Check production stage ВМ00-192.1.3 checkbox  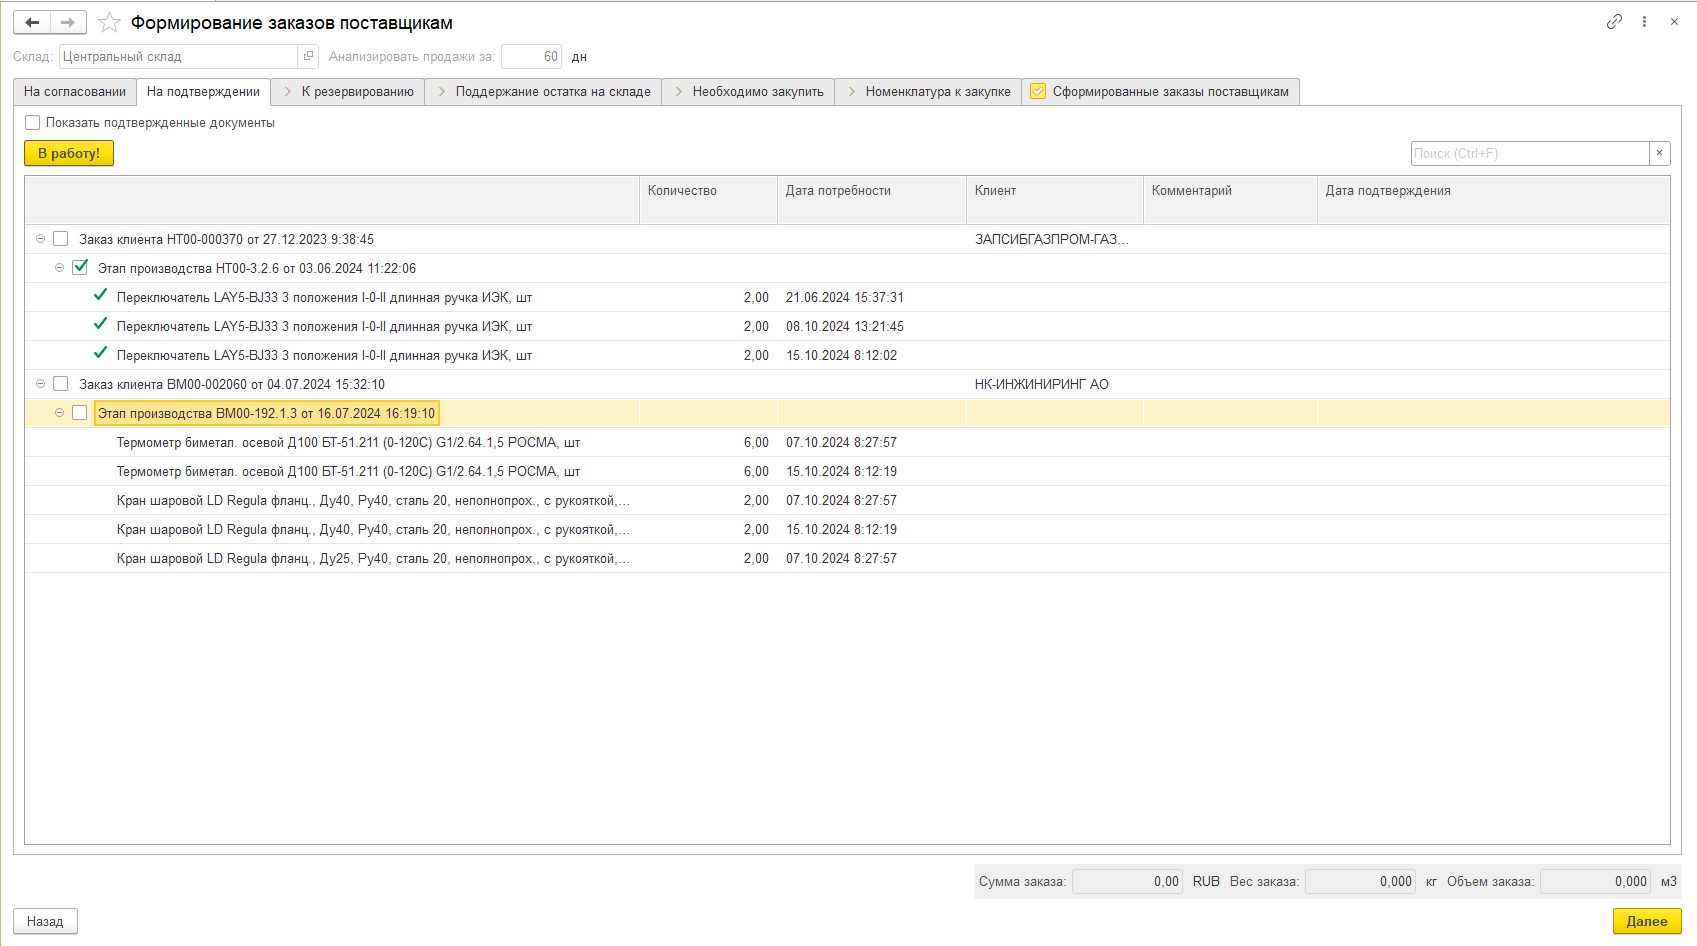click(80, 413)
